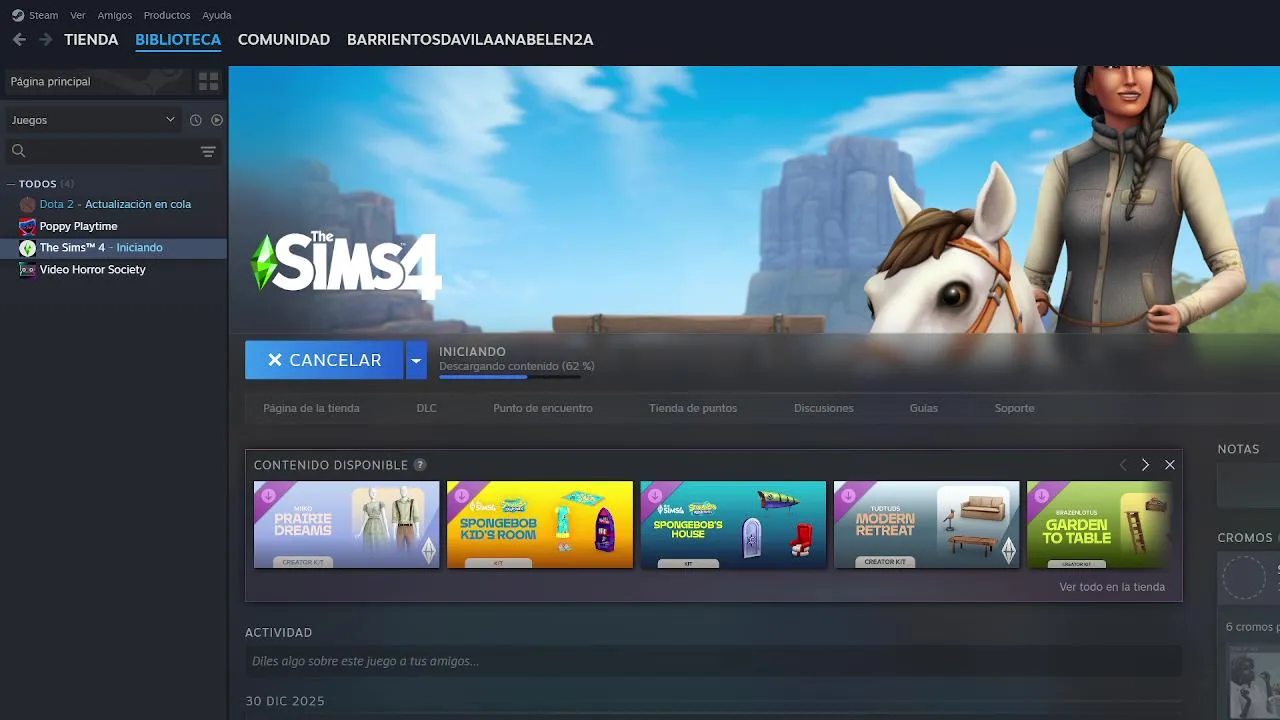
Task: Click the Dota 2 game icon
Action: 28,204
